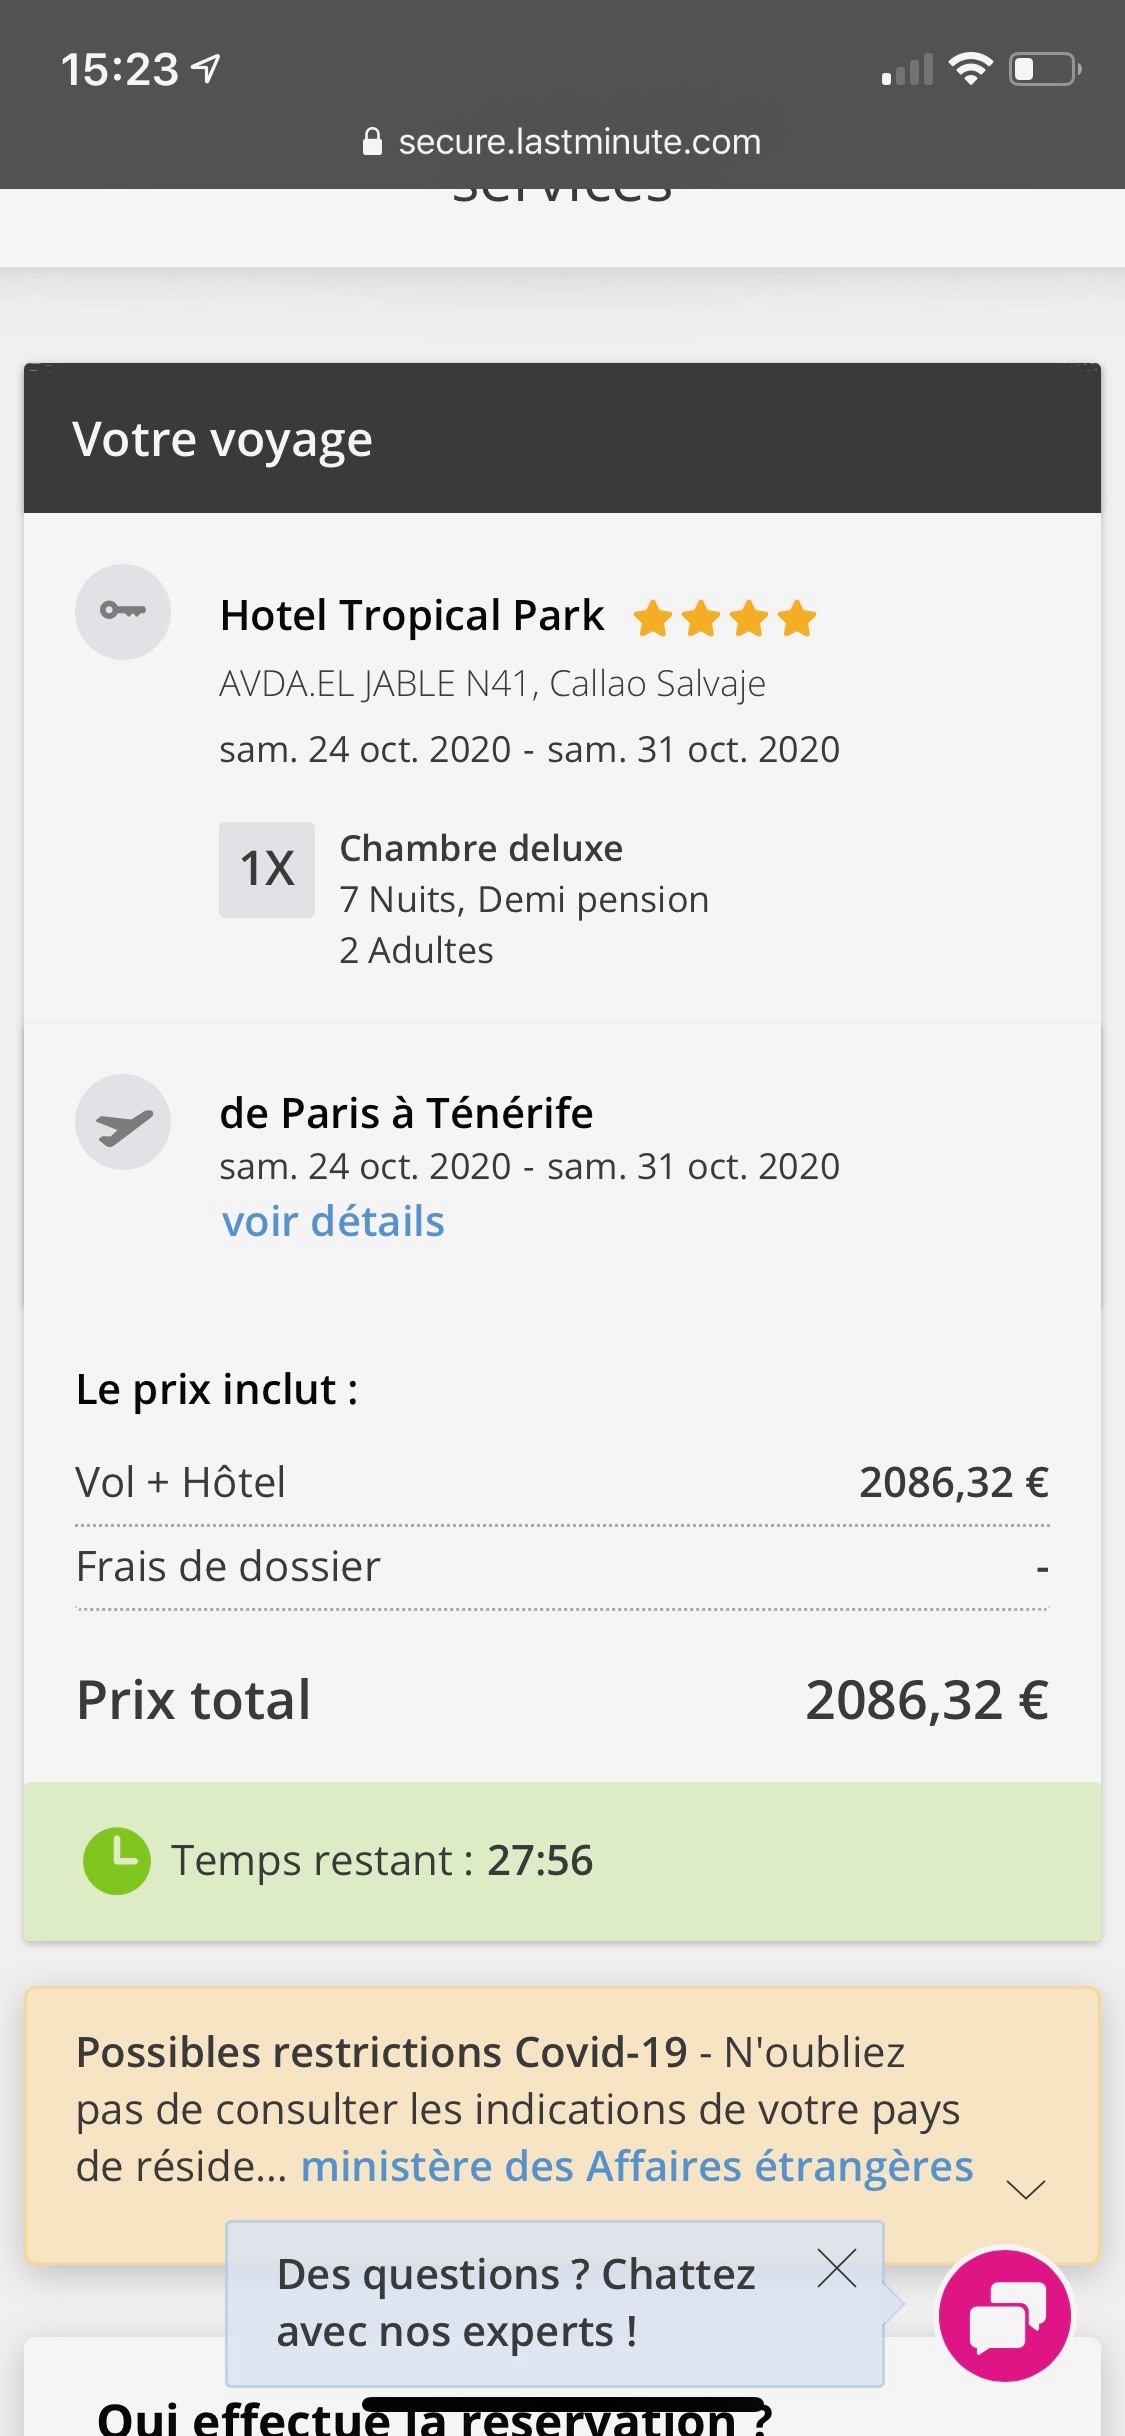Viewport: 1125px width, 2436px height.
Task: Open "ministère des Affaires étrangères" link
Action: point(637,2166)
